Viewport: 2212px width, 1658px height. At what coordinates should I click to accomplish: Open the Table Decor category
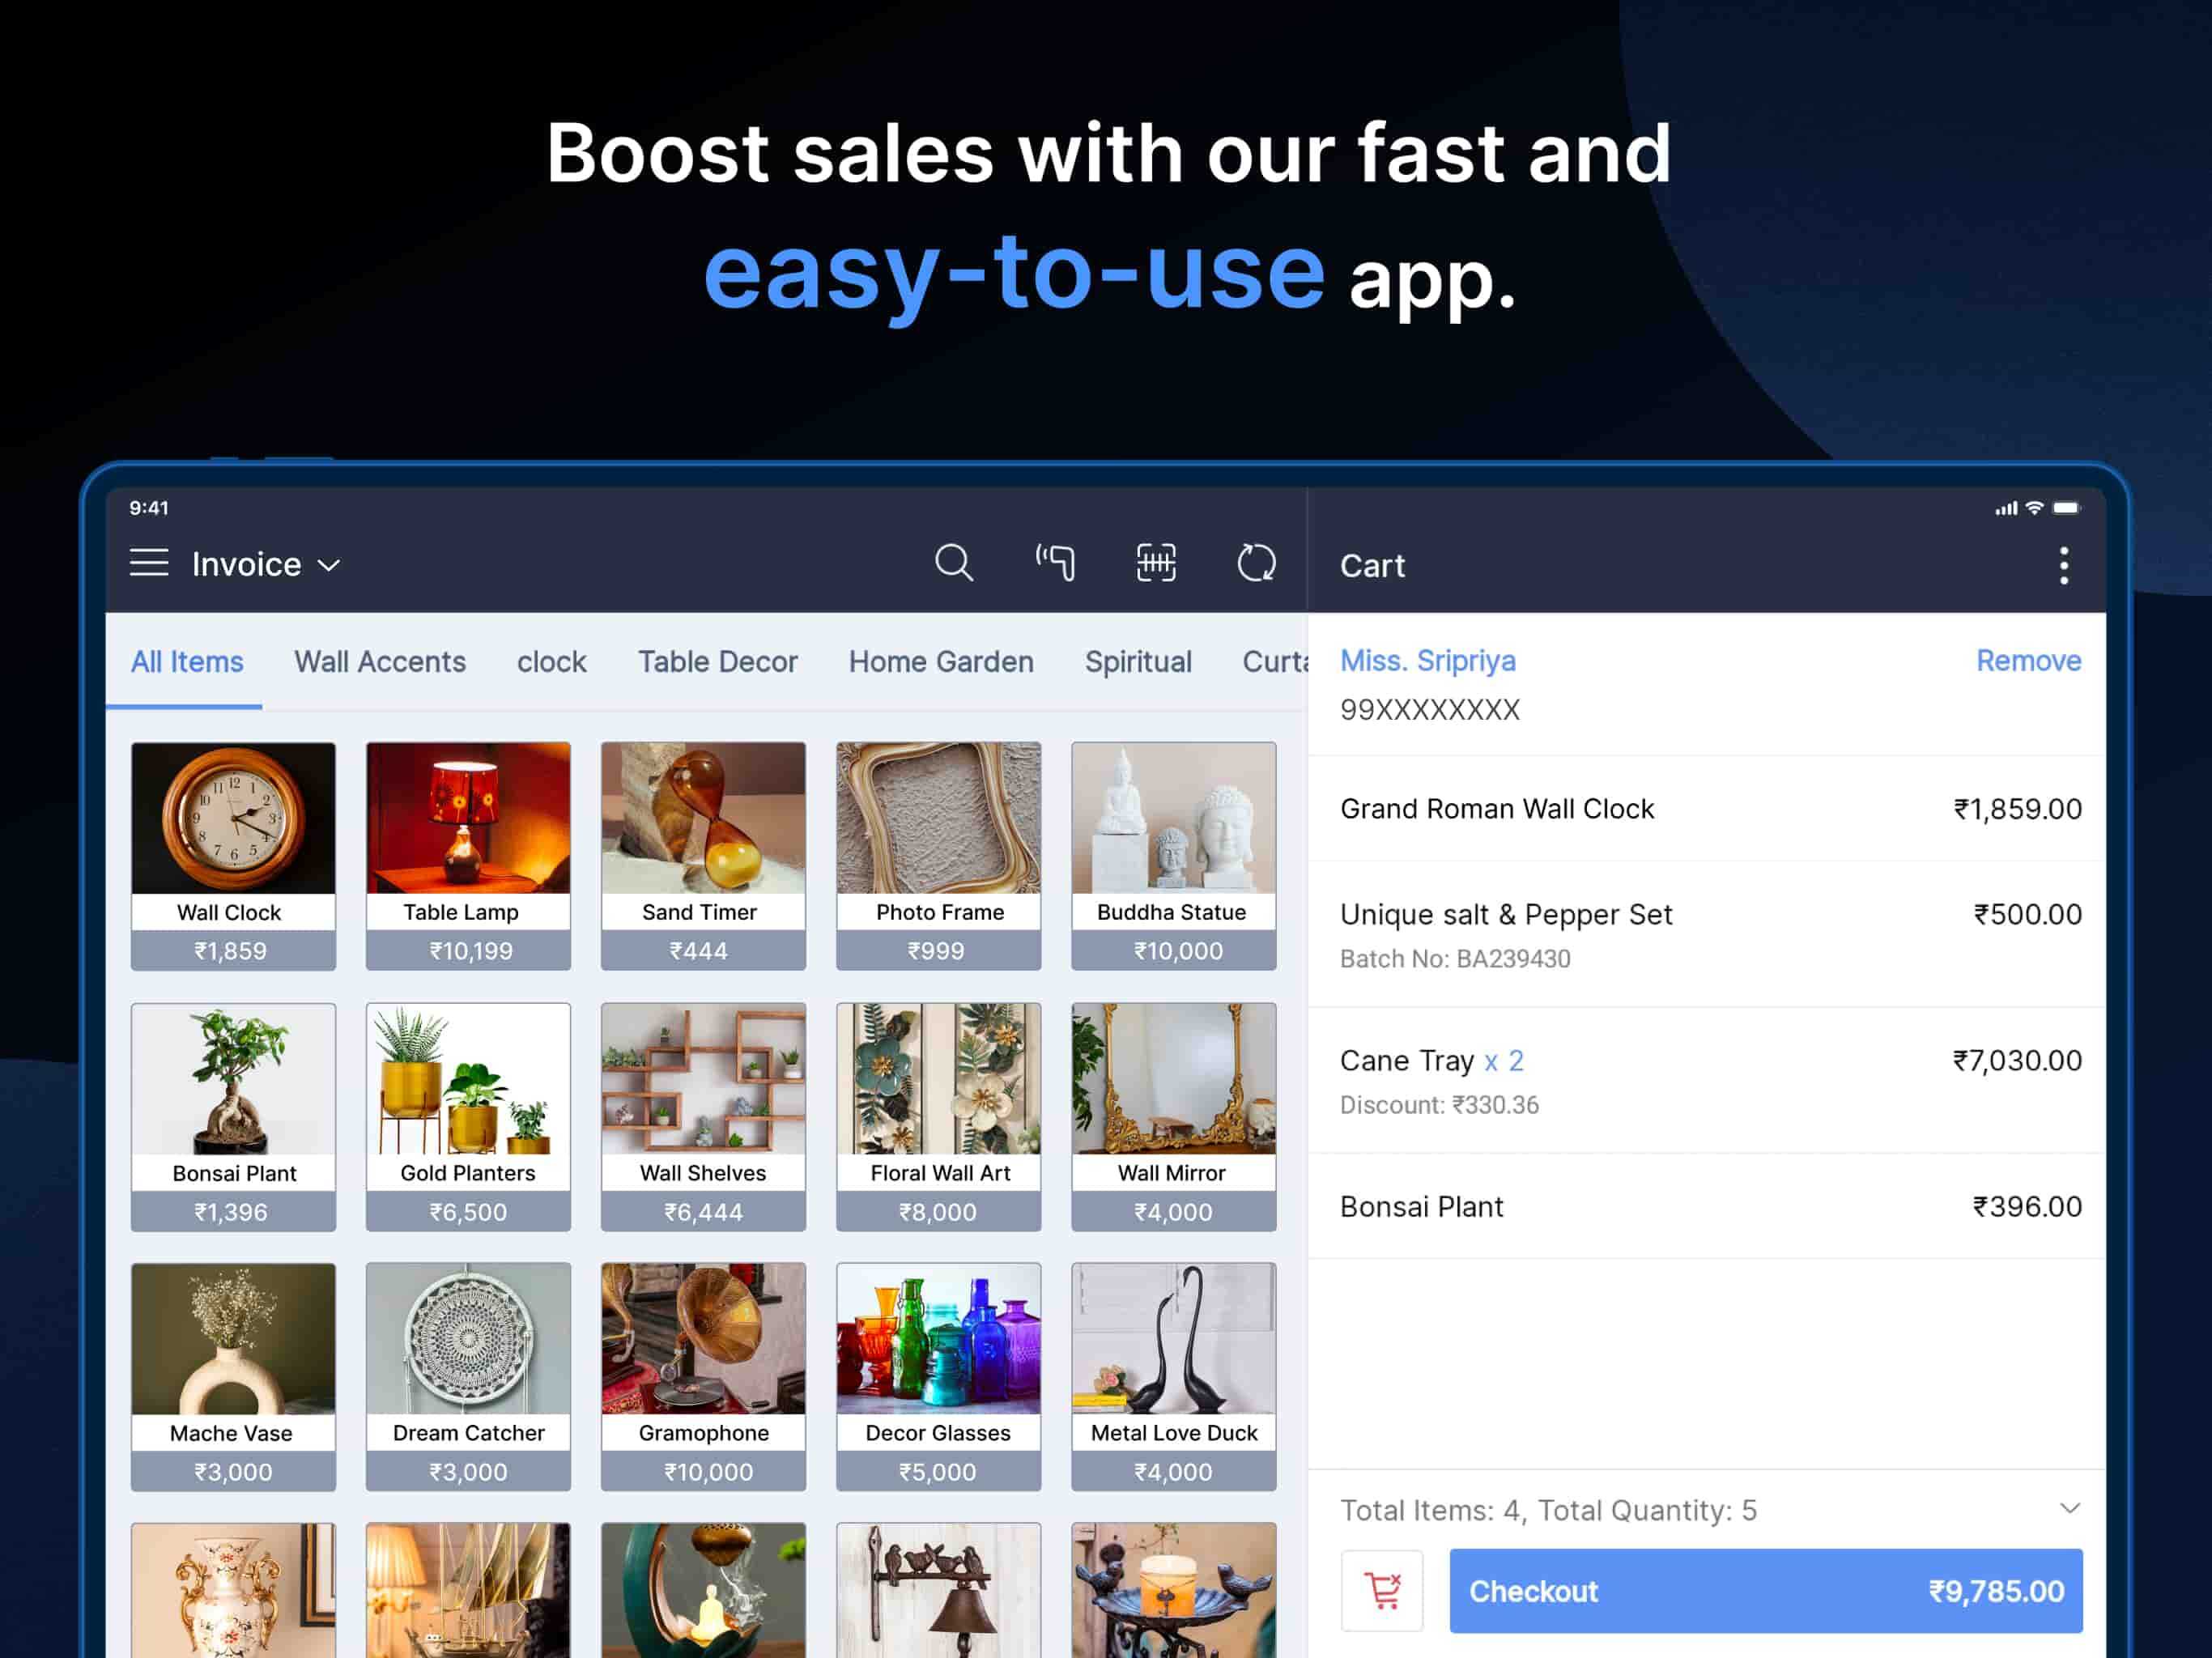pos(717,662)
